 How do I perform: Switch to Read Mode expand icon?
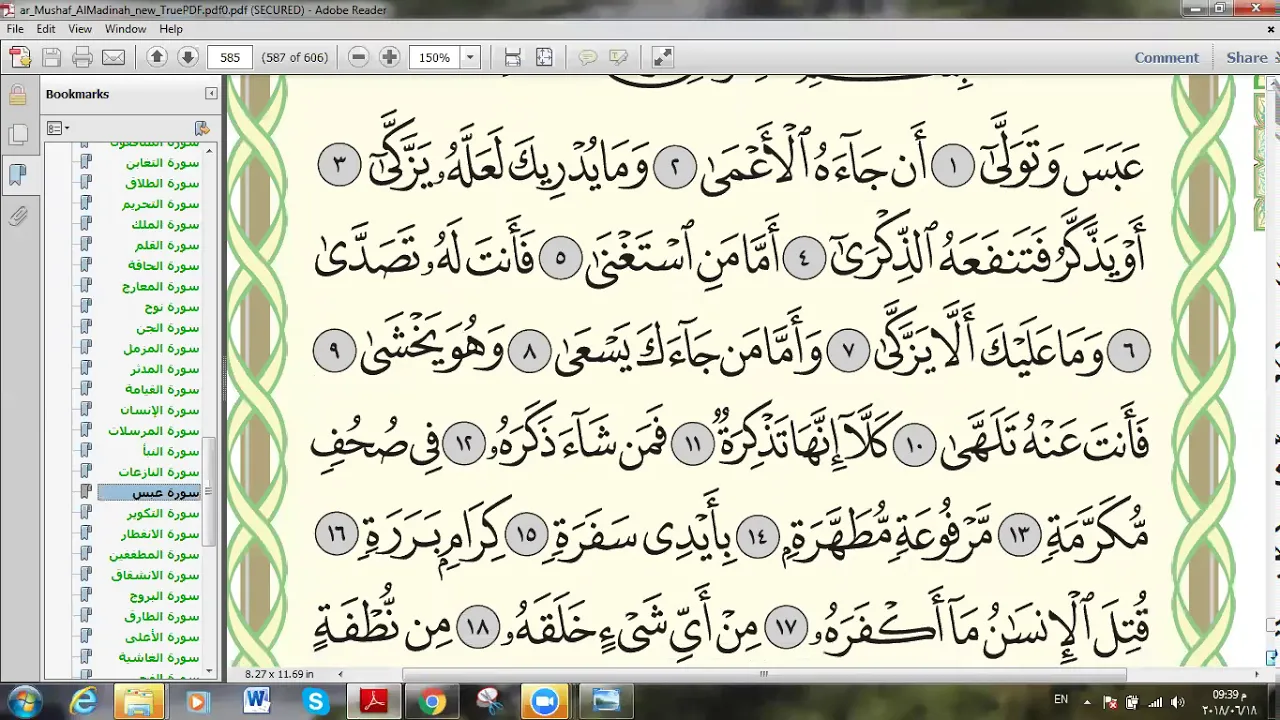point(662,57)
